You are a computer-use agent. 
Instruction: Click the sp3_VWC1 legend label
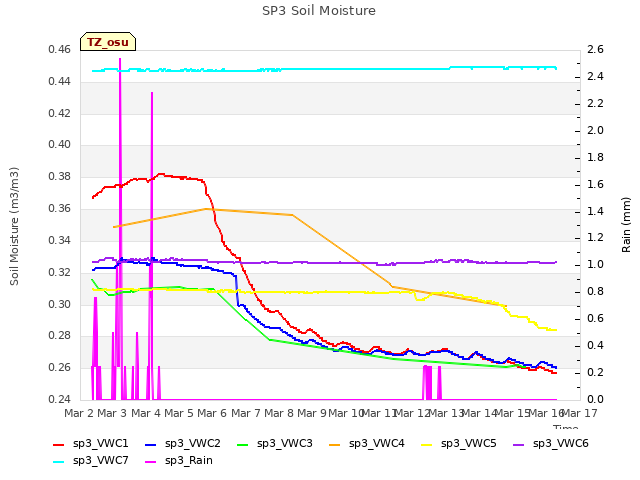100,444
